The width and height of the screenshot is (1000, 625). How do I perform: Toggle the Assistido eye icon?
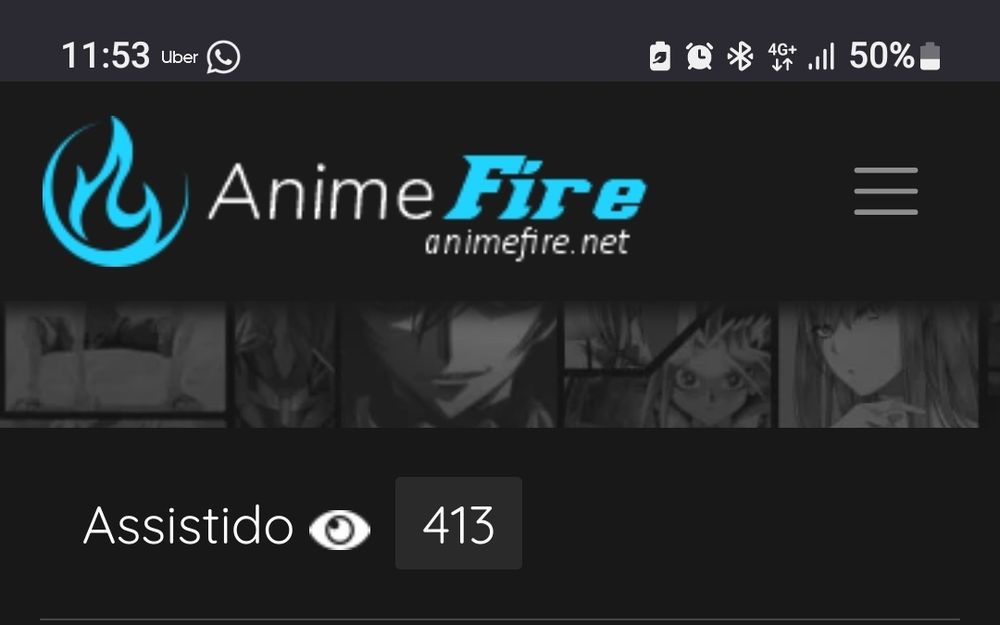pyautogui.click(x=339, y=529)
